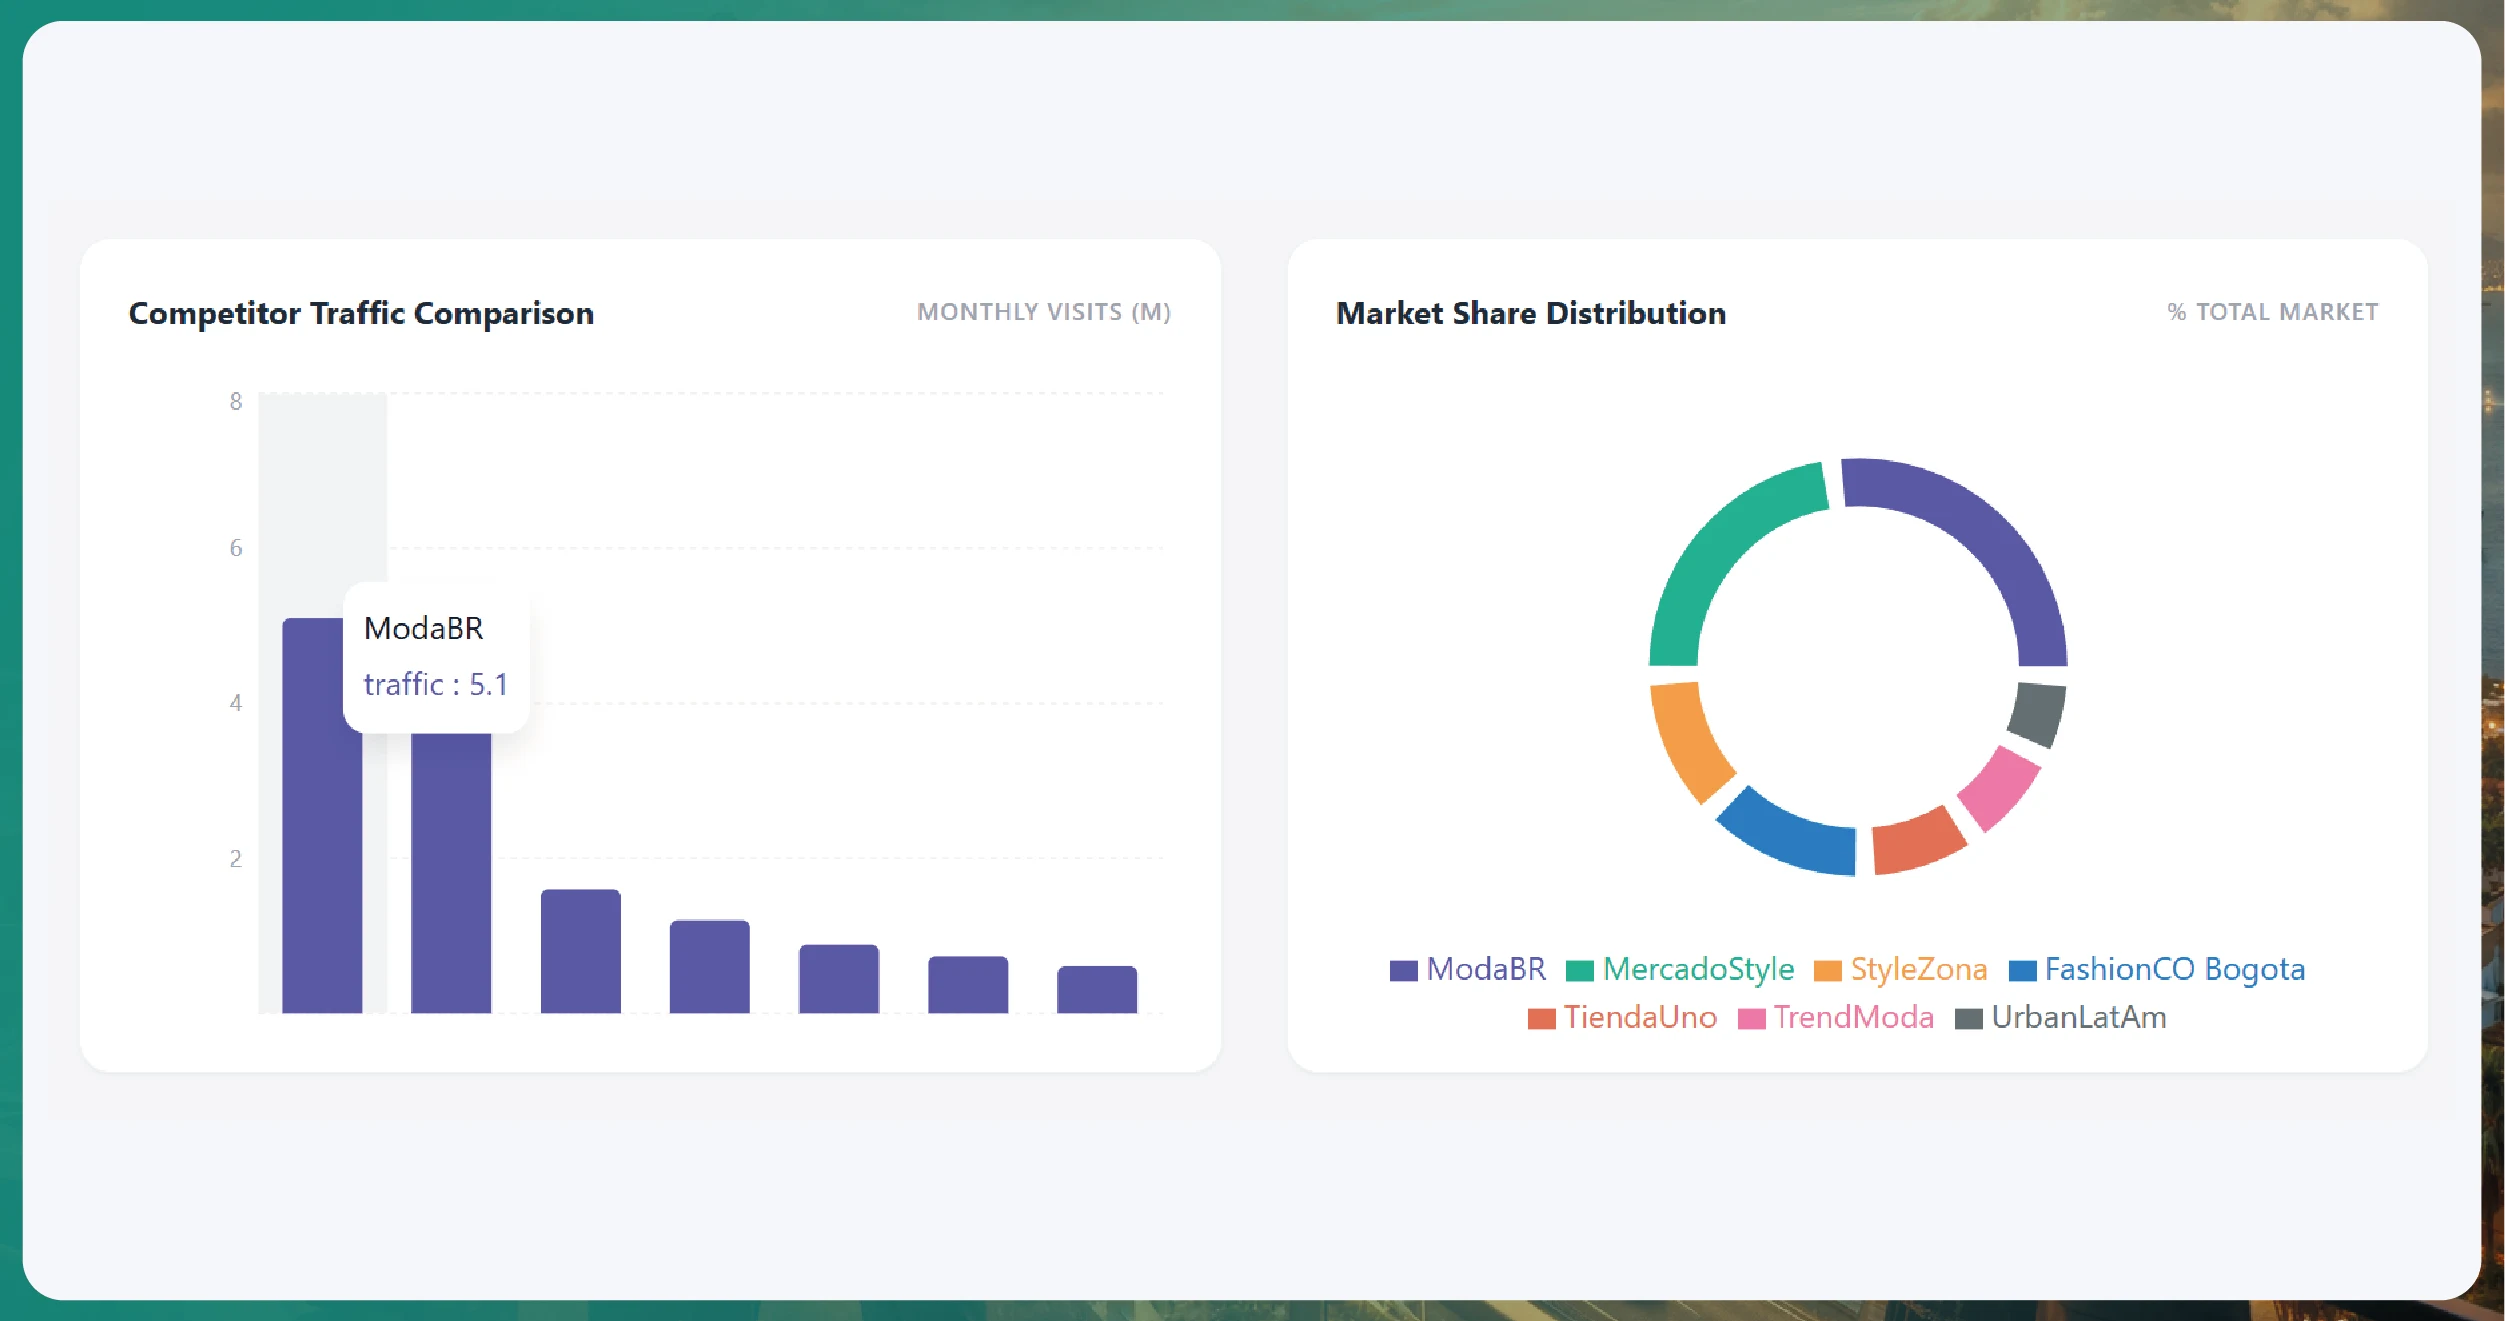Click the FashionCO Bogota blue legend marker
This screenshot has height=1321, width=2505.
coord(2023,969)
